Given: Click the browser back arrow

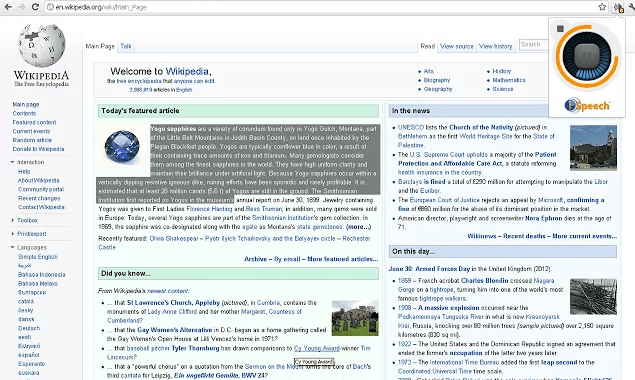Looking at the screenshot, I should pyautogui.click(x=8, y=7).
